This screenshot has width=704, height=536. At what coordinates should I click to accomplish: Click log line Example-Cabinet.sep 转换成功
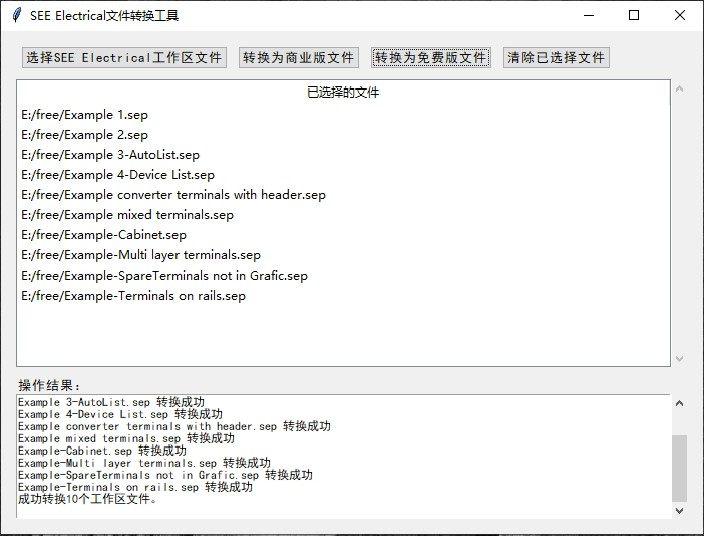(102, 451)
